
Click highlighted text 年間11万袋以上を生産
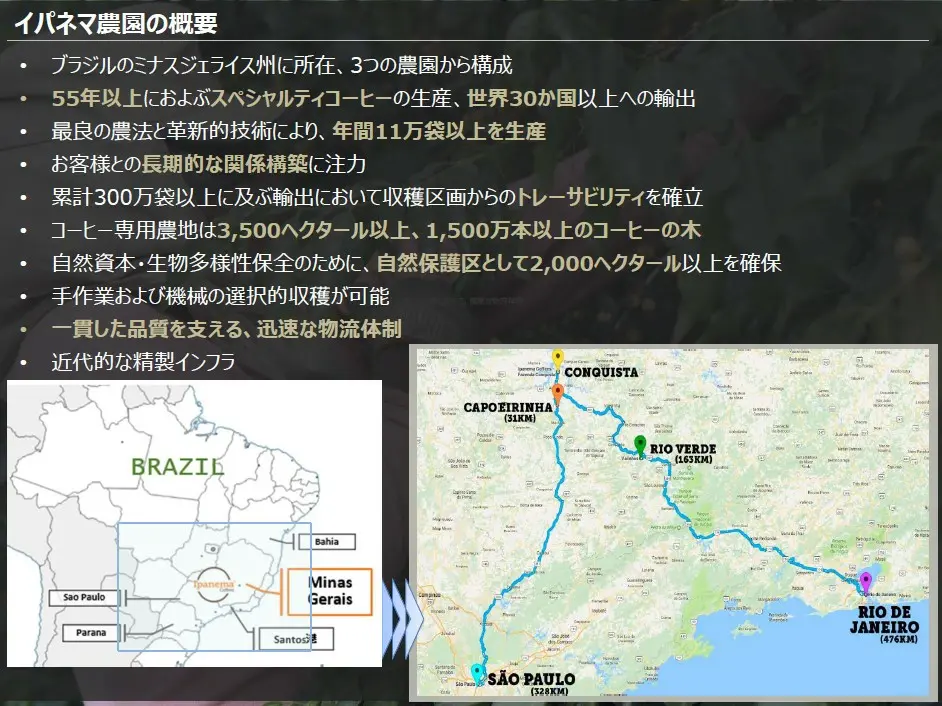coord(439,131)
